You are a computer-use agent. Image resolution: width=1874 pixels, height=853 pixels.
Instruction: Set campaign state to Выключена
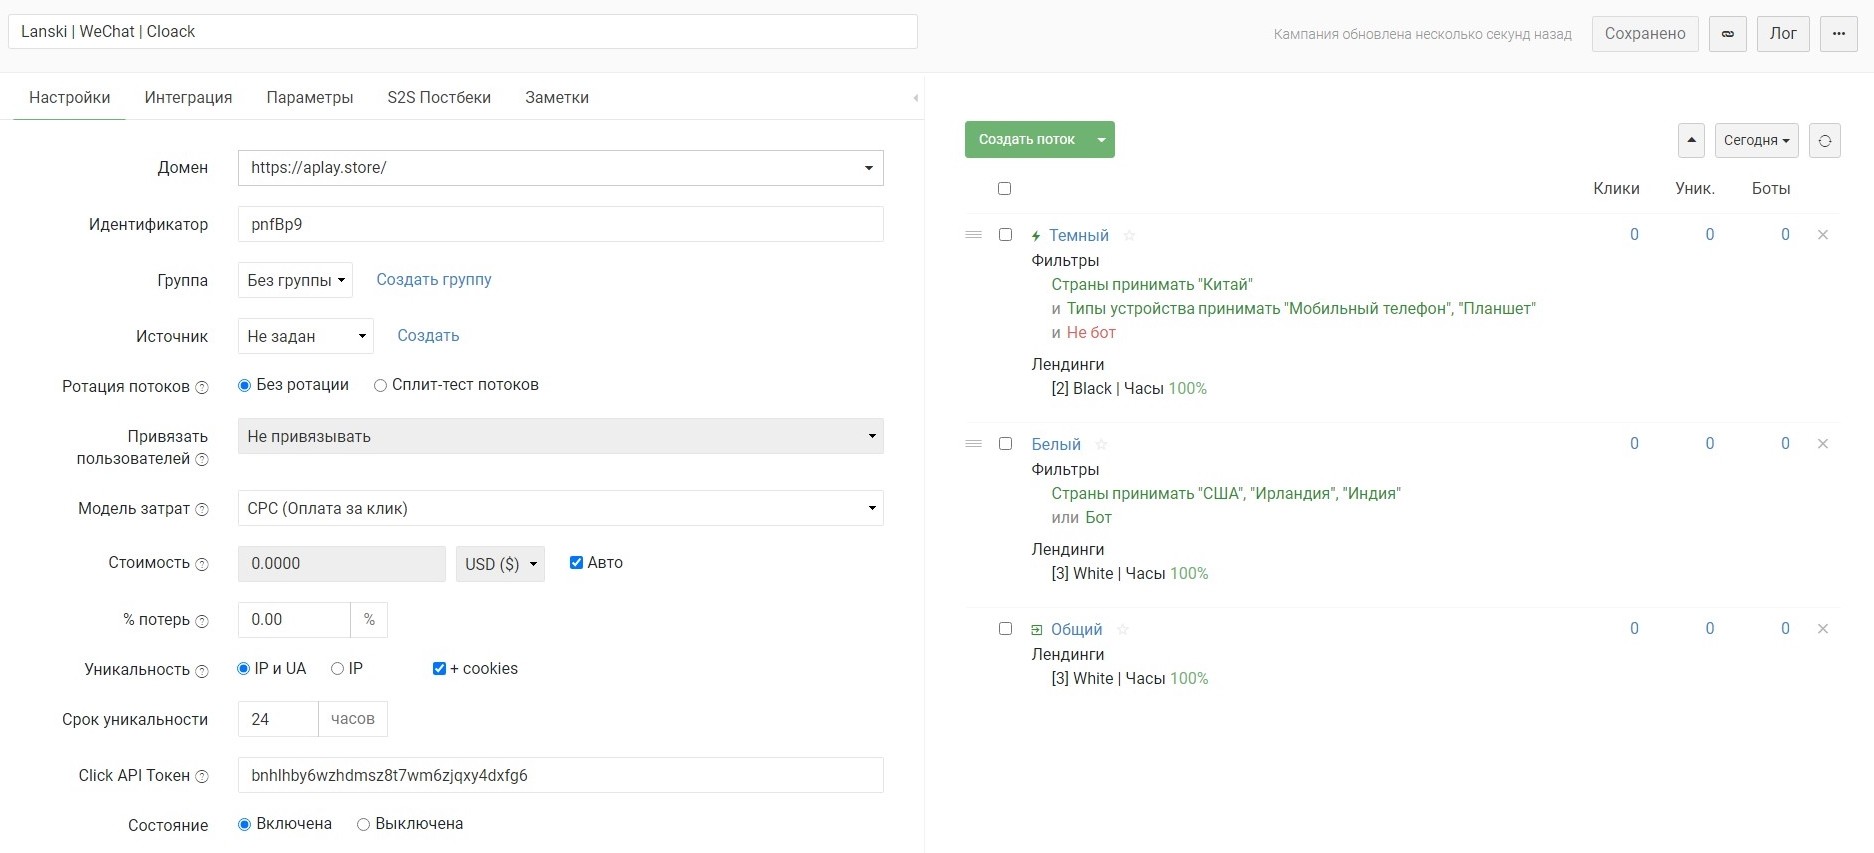364,825
